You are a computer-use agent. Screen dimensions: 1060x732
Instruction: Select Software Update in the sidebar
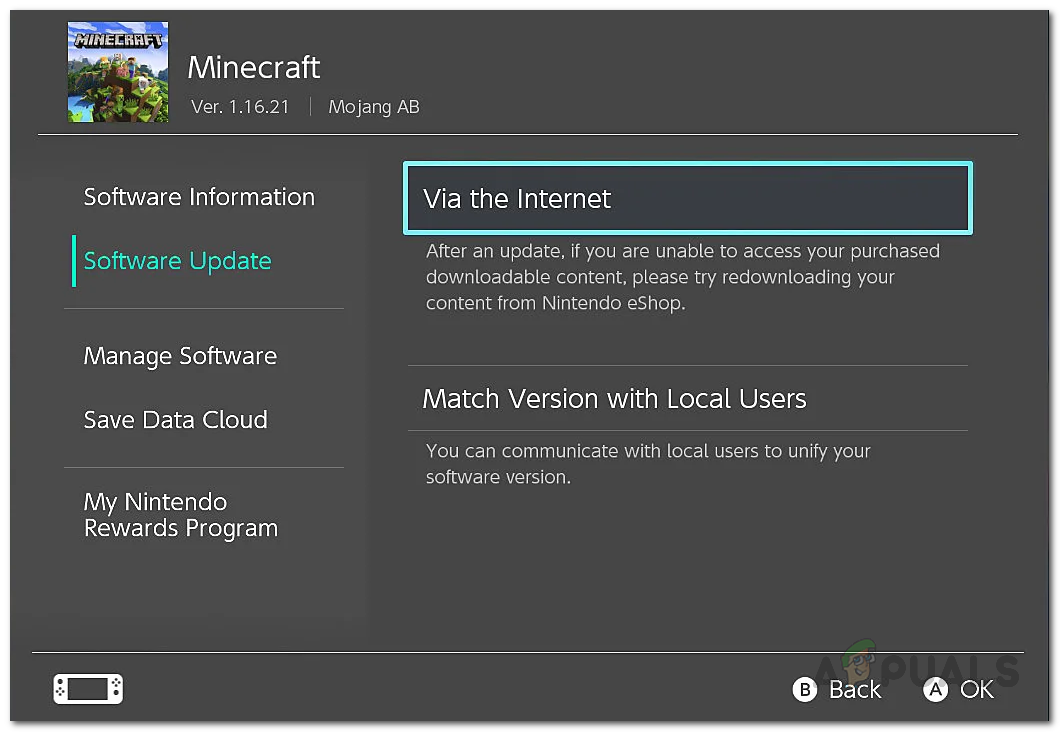point(178,261)
